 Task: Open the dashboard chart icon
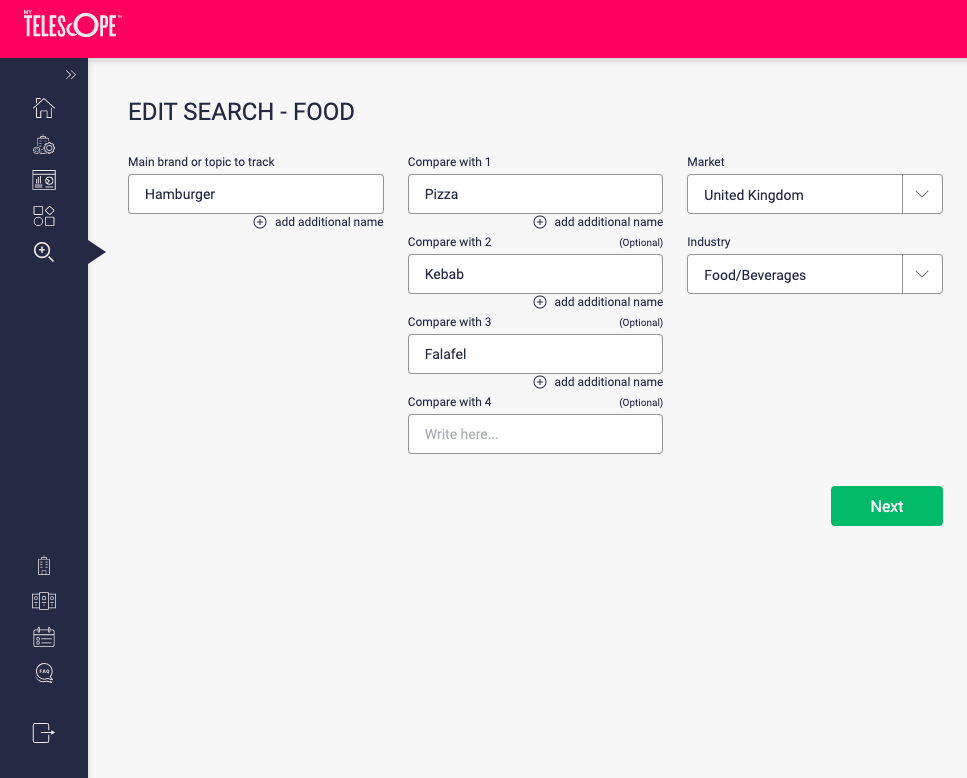click(44, 180)
